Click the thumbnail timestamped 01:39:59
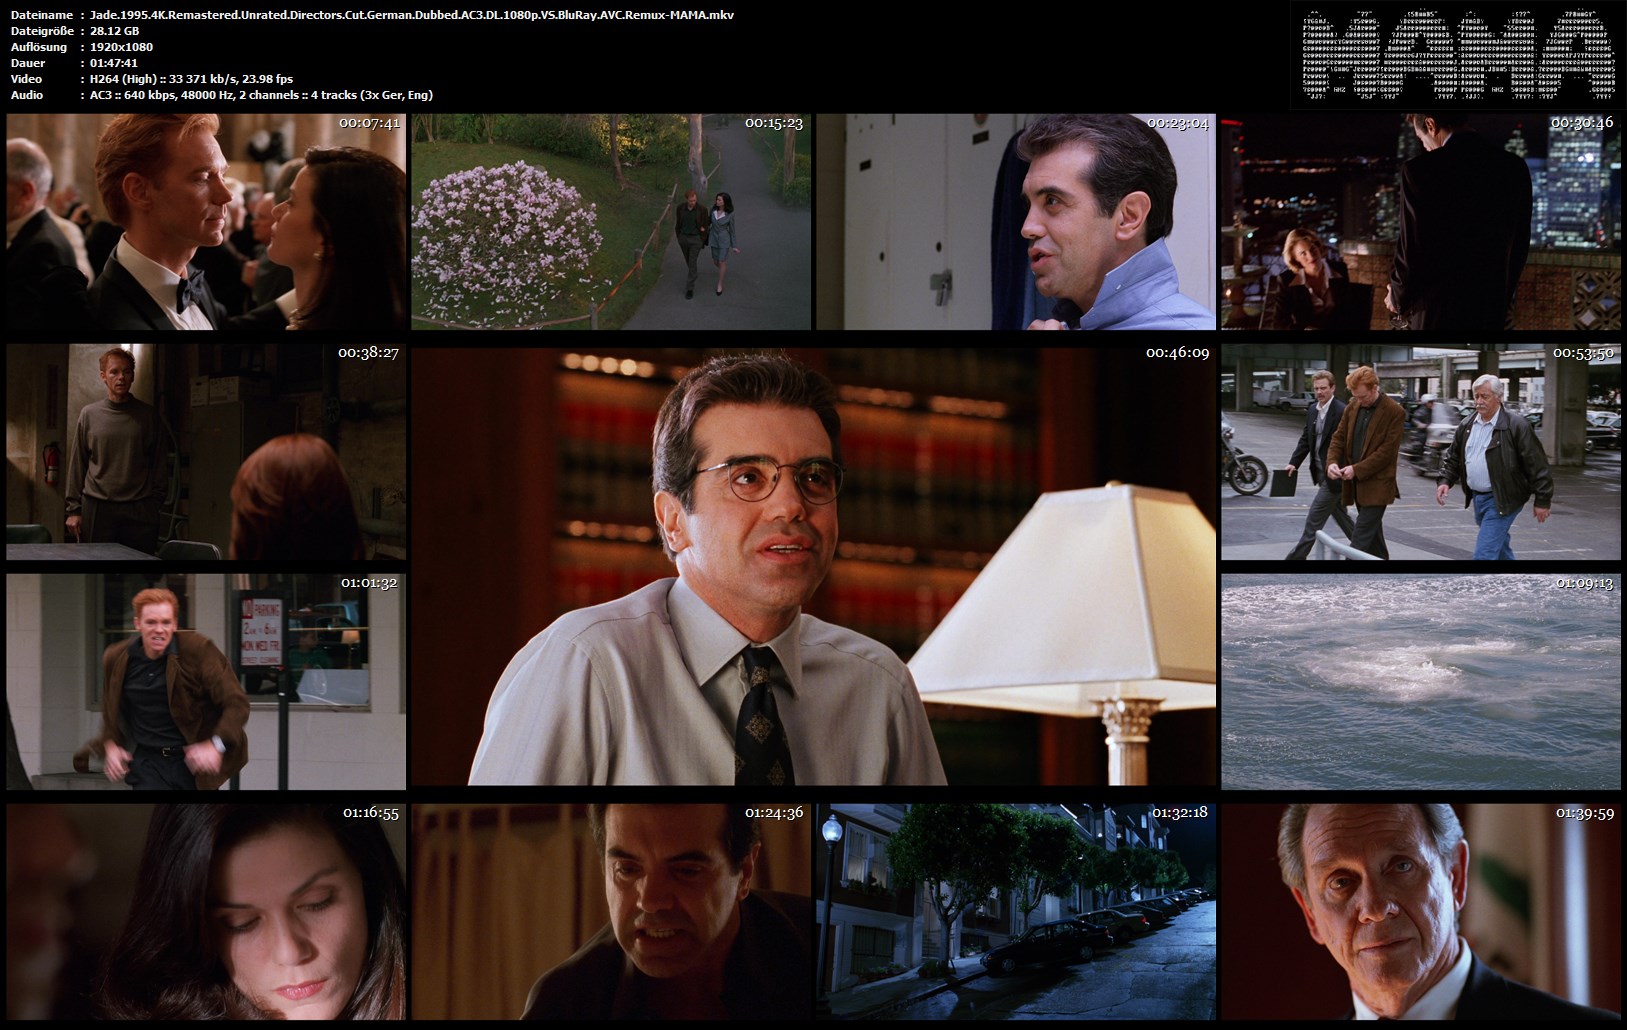Screen dimensions: 1627x1030 click(x=1421, y=912)
